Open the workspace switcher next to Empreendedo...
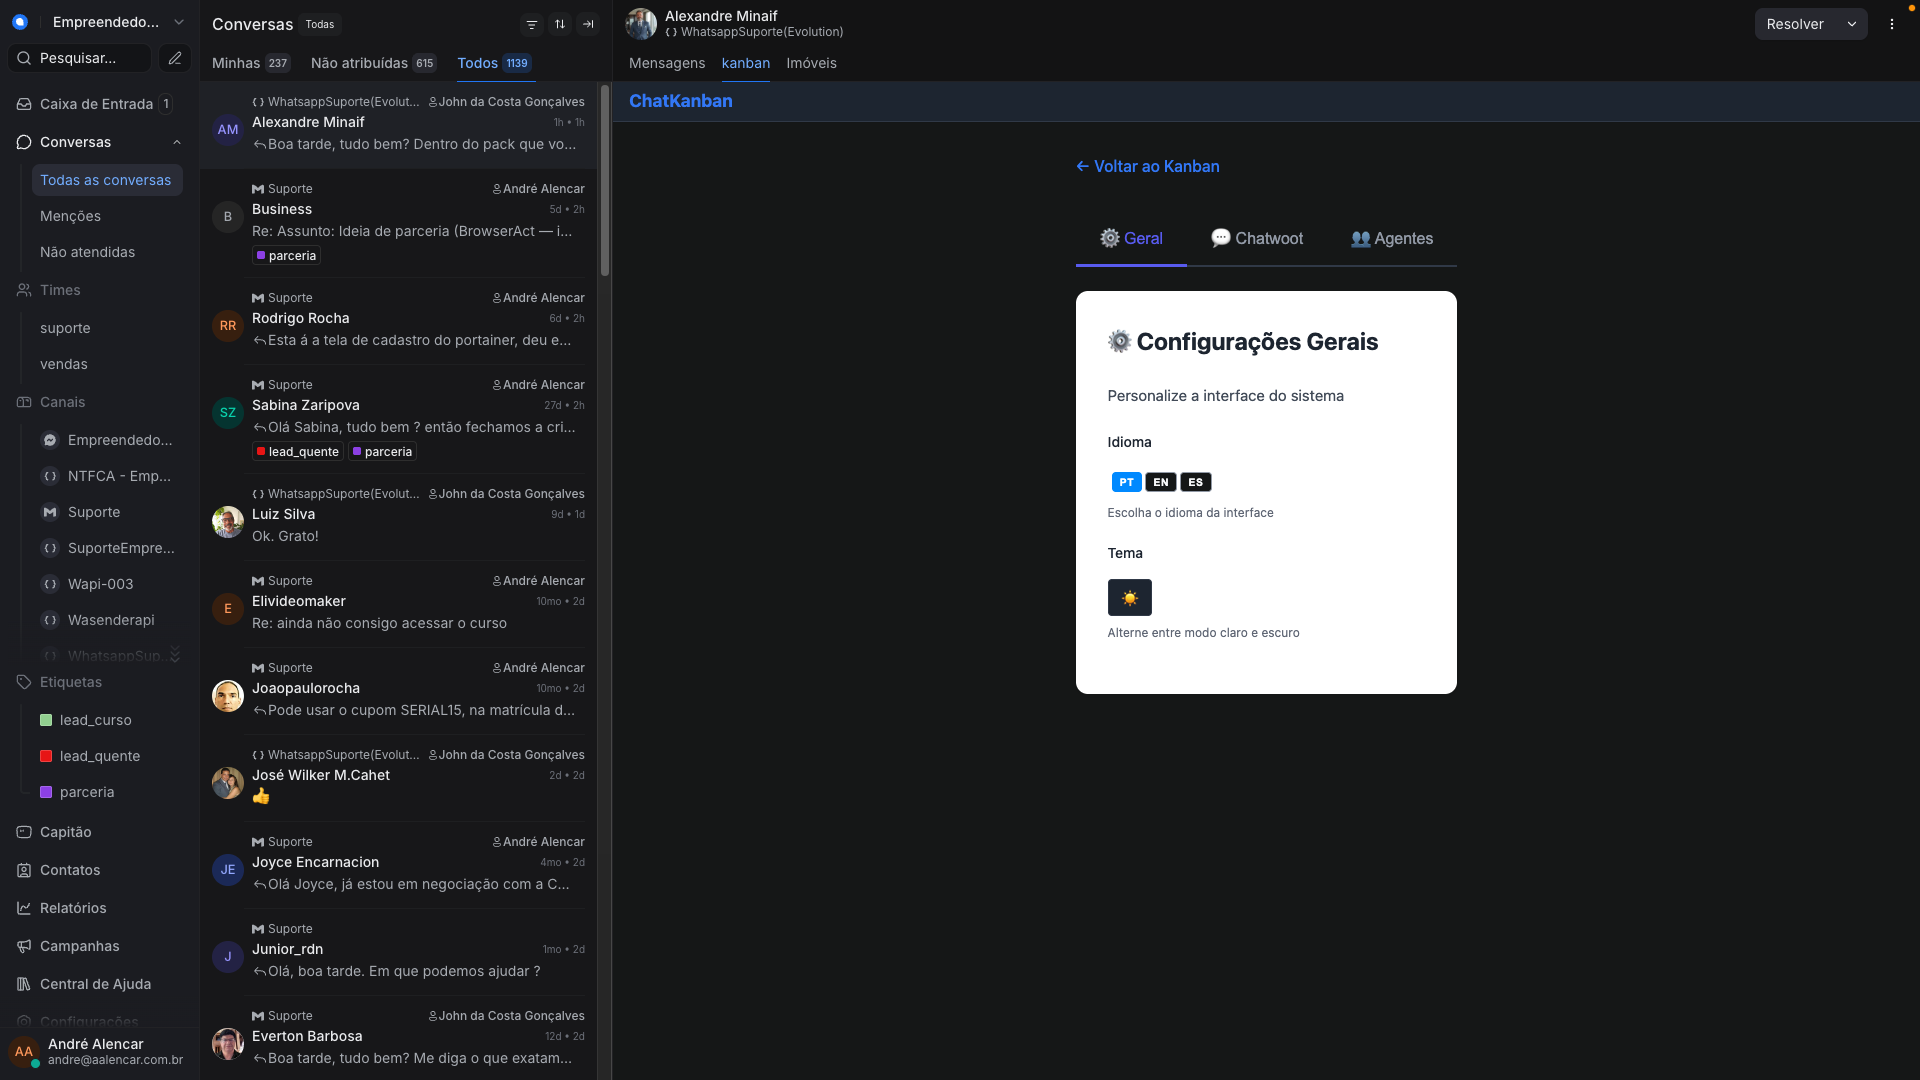Screen dimensions: 1920x1080 tap(178, 21)
